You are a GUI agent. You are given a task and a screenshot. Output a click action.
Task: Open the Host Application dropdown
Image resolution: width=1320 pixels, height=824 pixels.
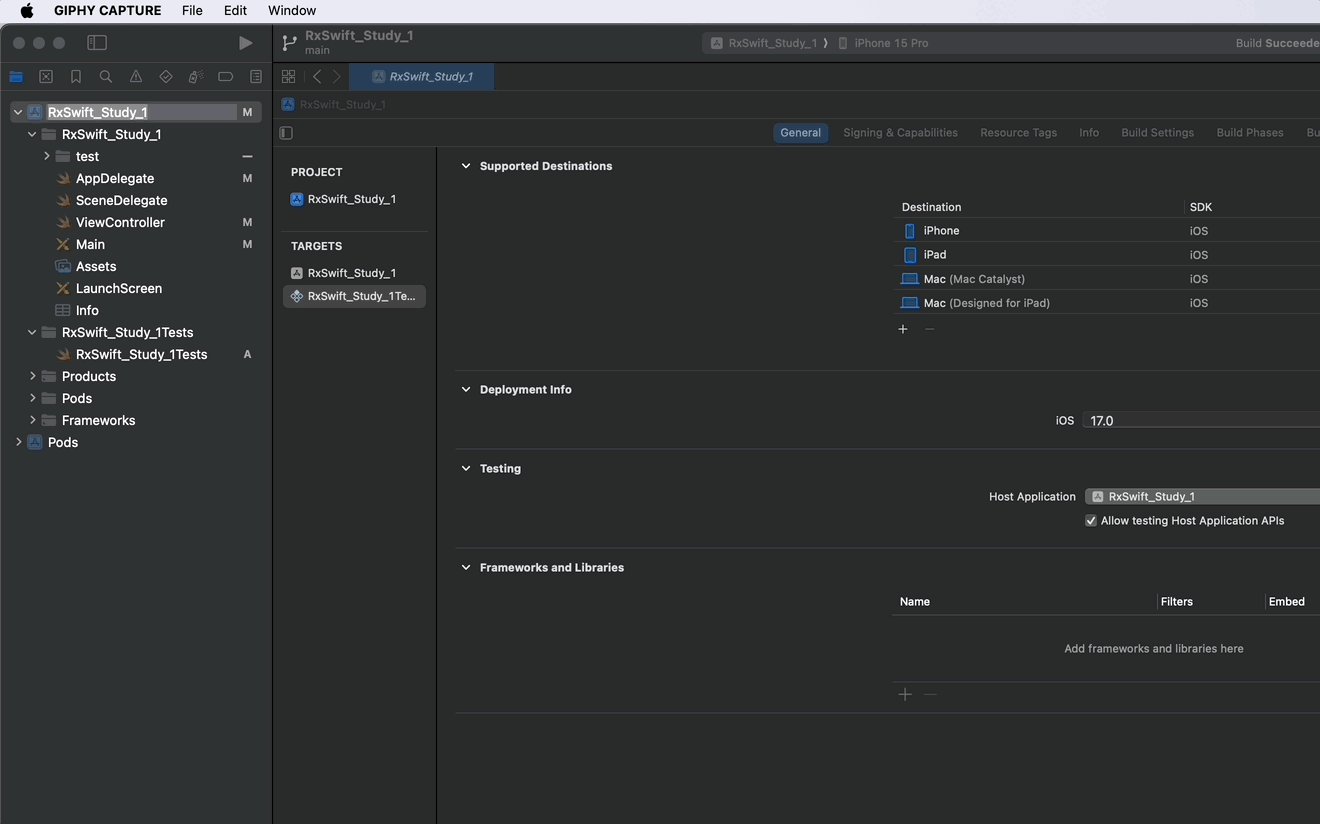coord(1202,497)
